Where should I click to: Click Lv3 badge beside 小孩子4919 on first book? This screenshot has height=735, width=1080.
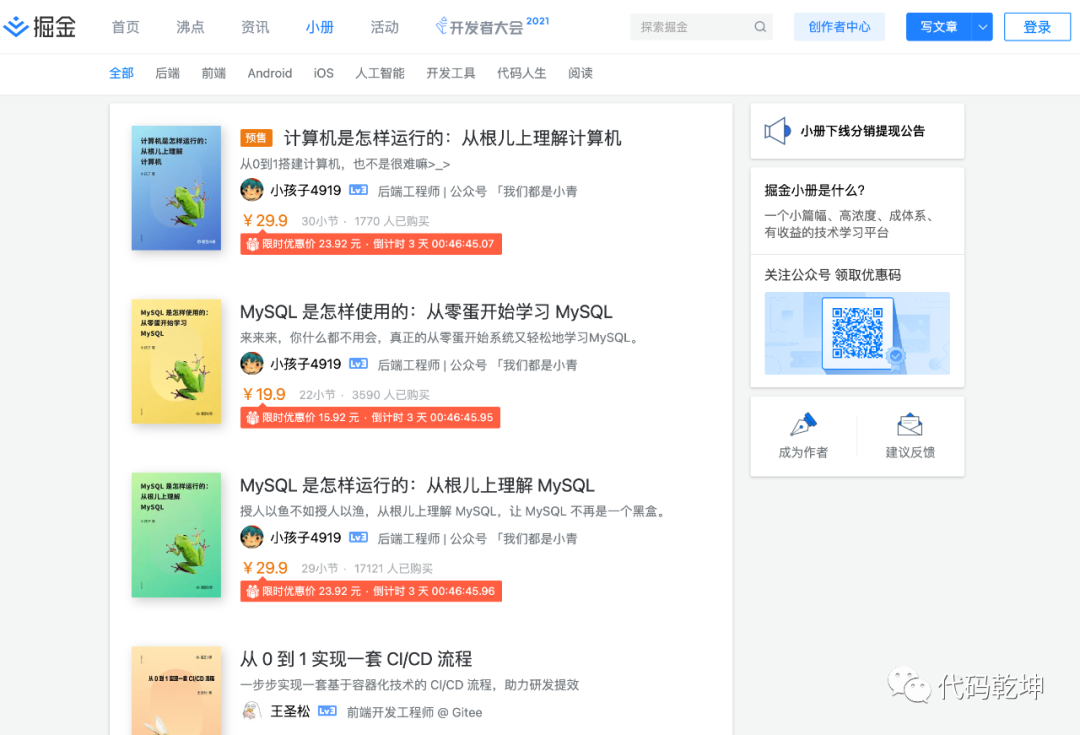(358, 190)
